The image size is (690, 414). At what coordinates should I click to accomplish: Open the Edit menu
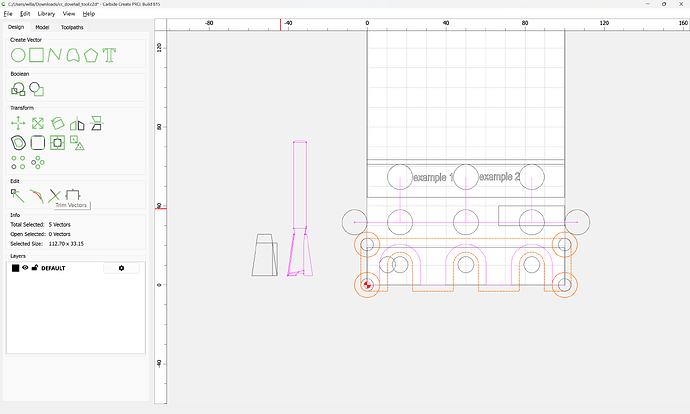tap(25, 14)
